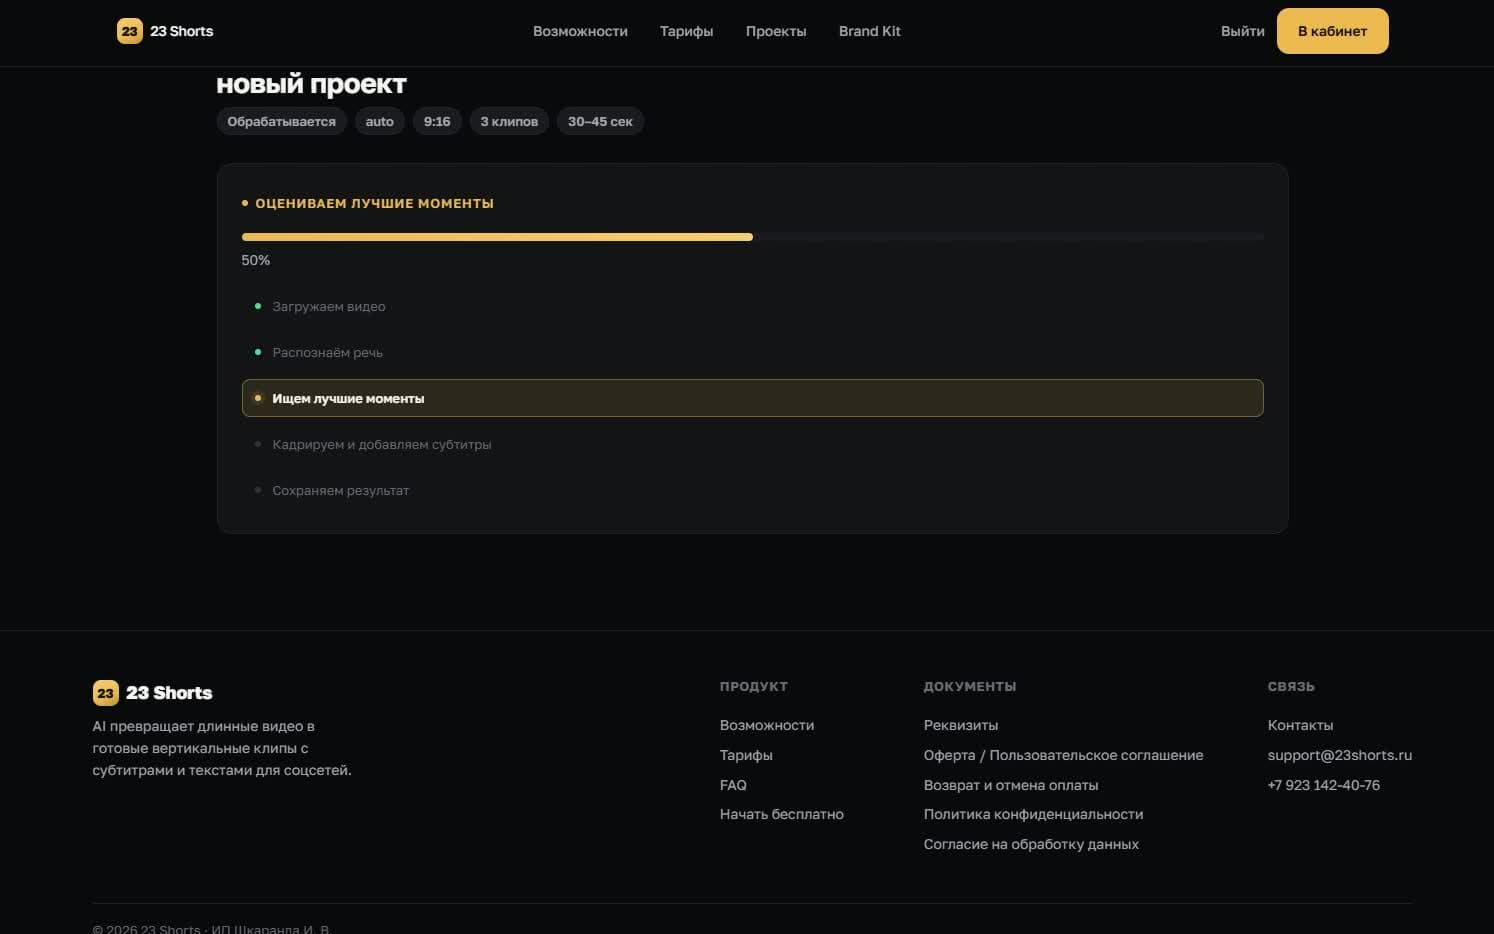
Task: Open footer link Тарифы
Action: click(746, 755)
